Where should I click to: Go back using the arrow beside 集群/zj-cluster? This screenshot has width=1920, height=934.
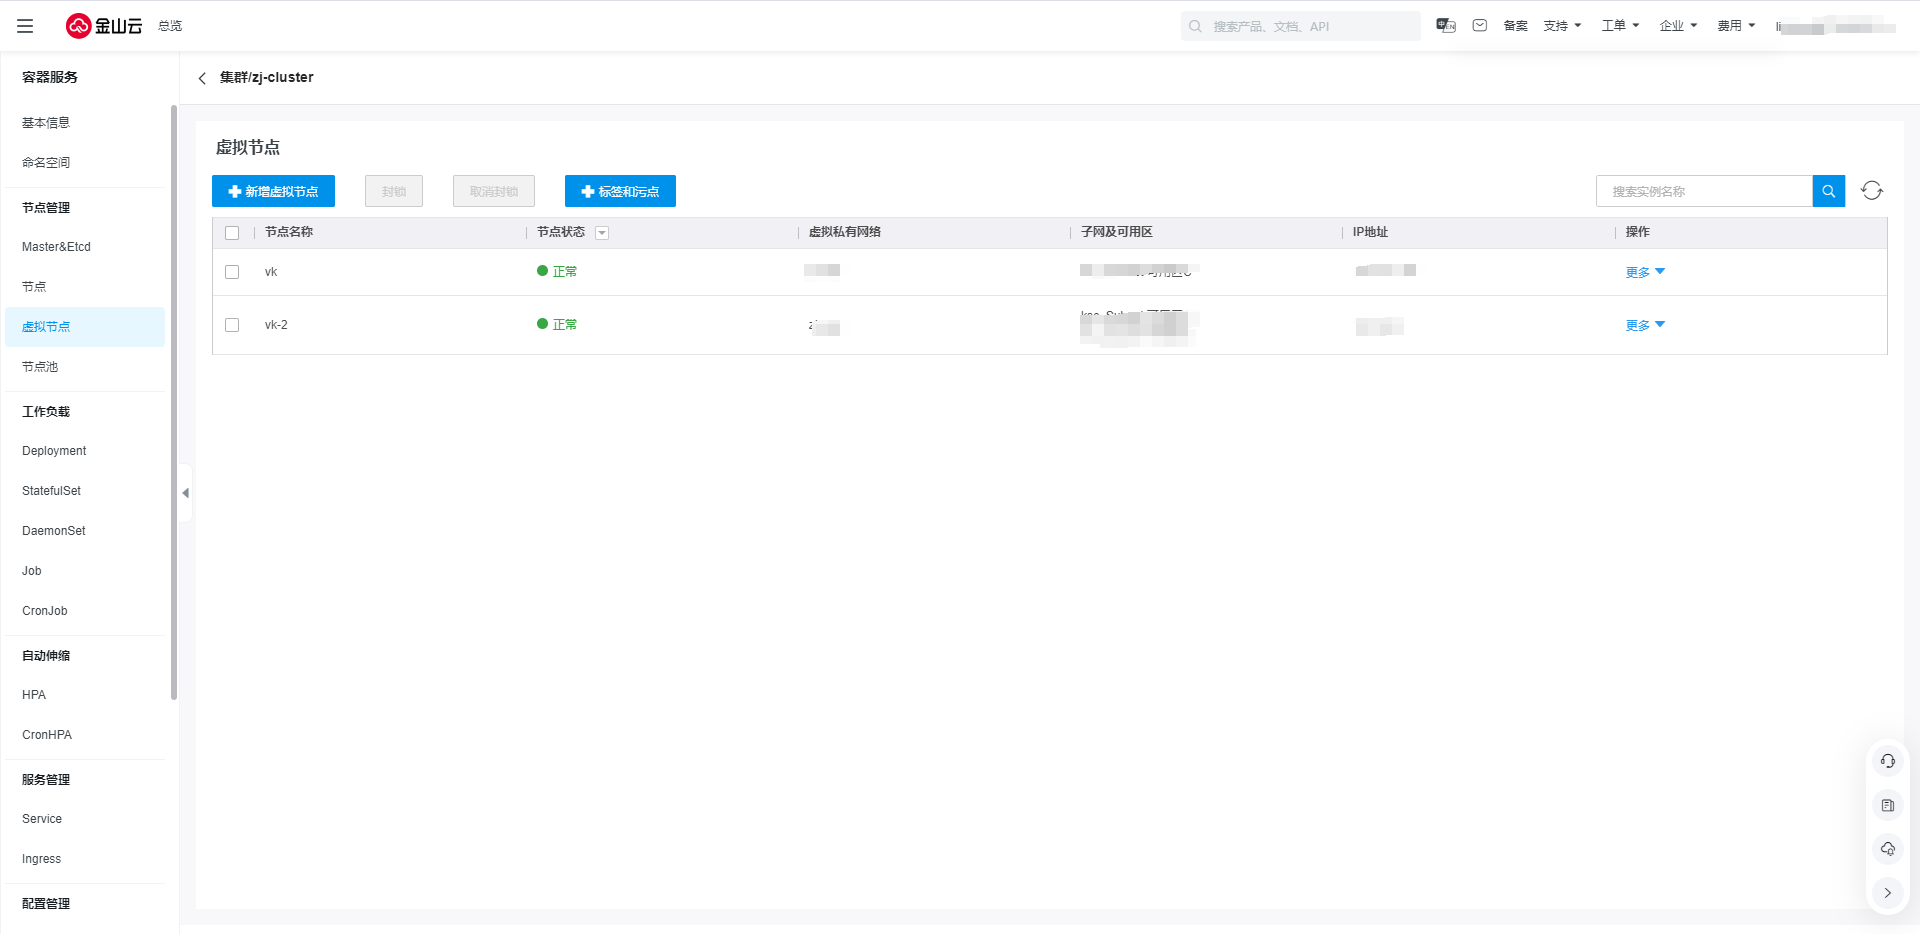(x=202, y=78)
